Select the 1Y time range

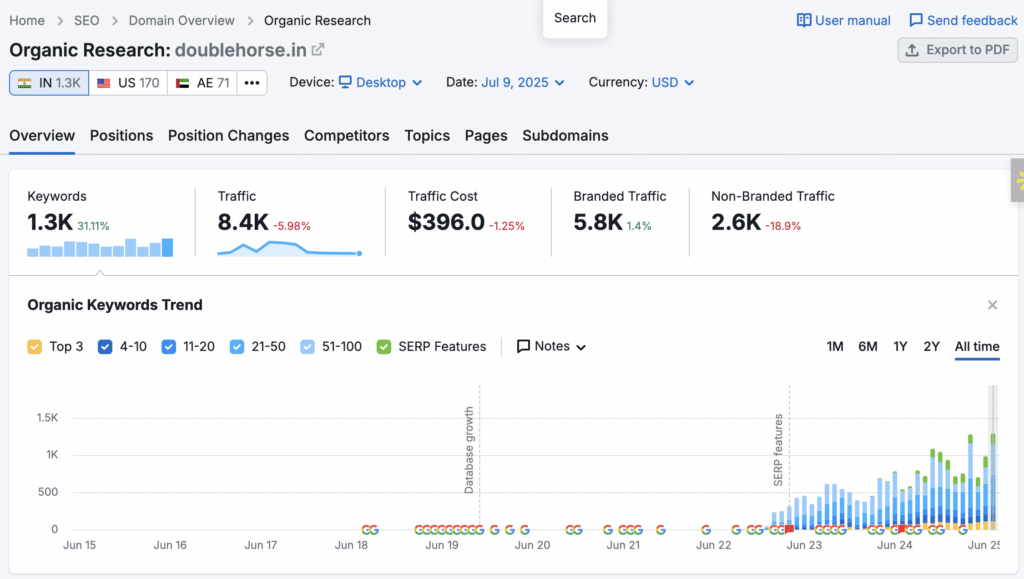901,346
